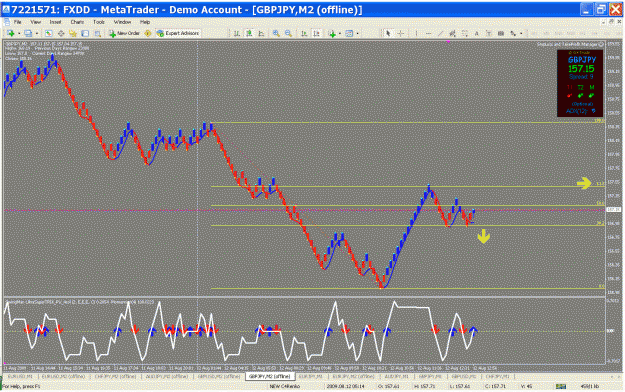
Task: Switch to EURUSD,M2 (offline) chart tab
Action: [x=63, y=376]
